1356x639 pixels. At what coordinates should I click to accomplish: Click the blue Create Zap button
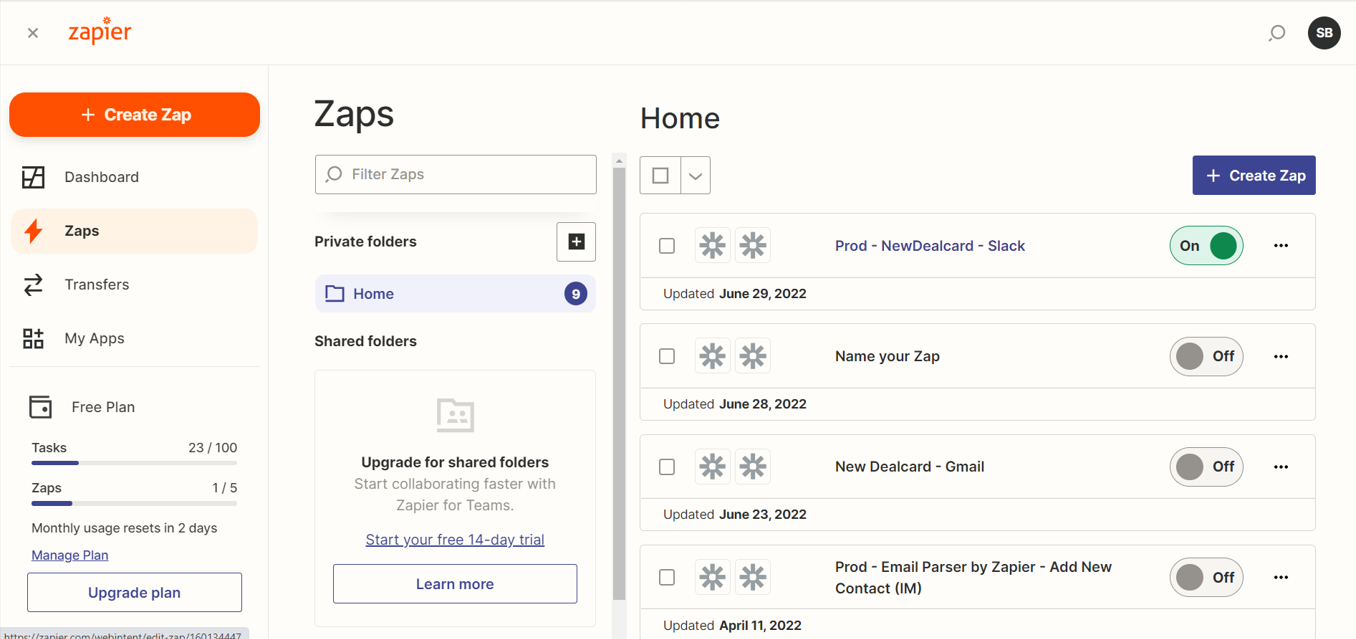click(x=1254, y=176)
